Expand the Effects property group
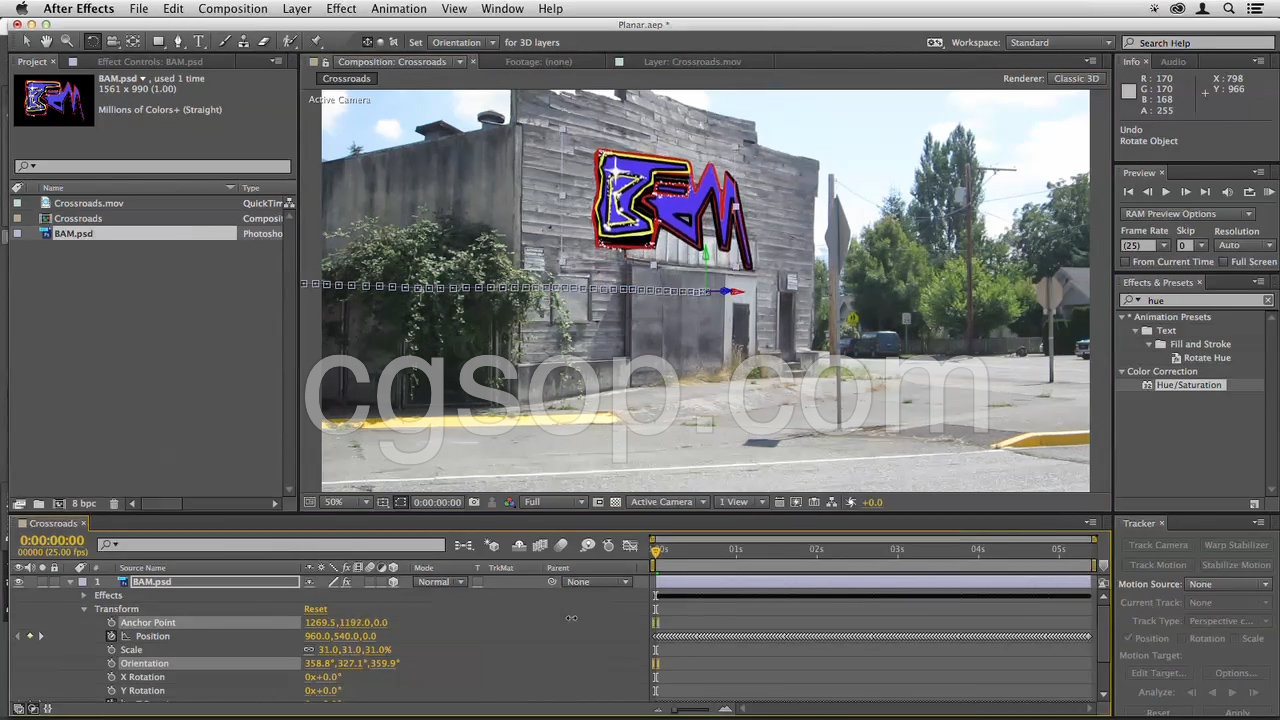 pyautogui.click(x=84, y=596)
